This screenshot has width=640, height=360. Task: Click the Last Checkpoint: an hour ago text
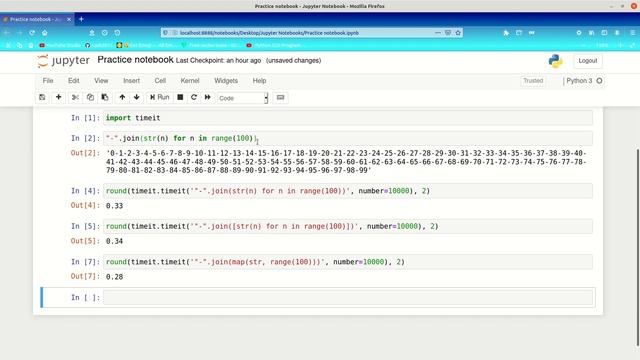pyautogui.click(x=218, y=61)
